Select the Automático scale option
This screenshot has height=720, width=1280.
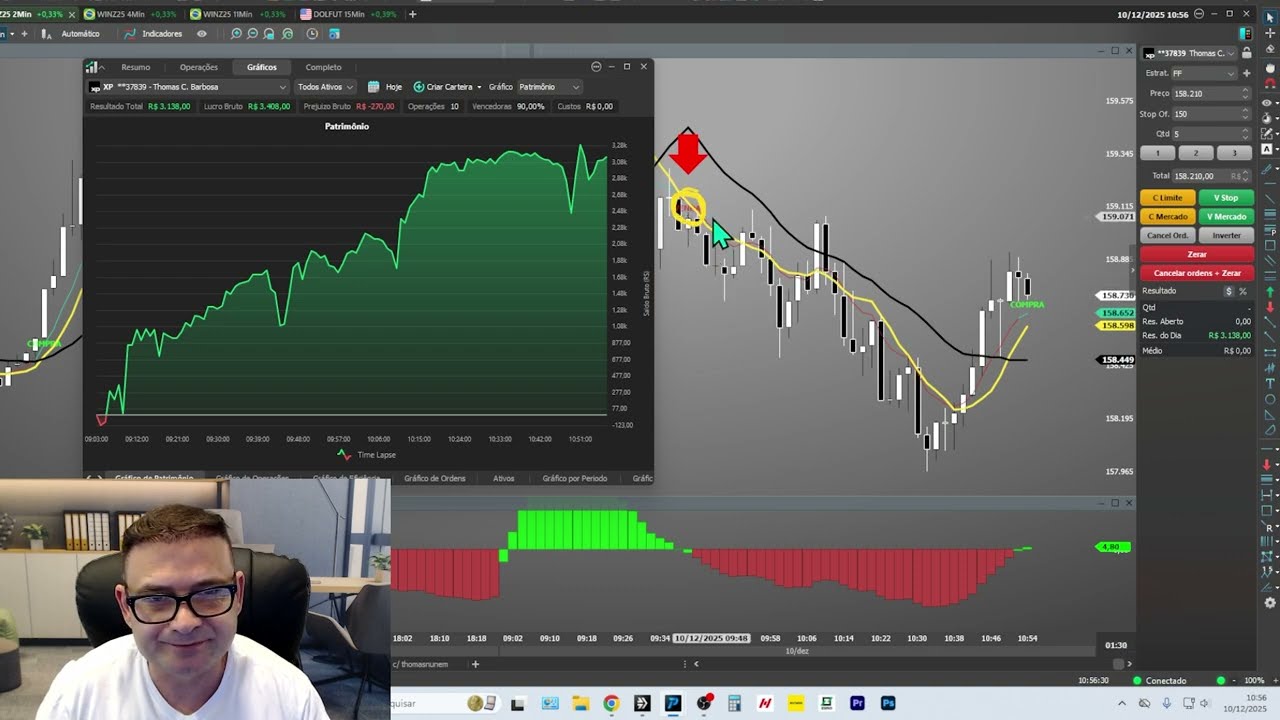80,34
